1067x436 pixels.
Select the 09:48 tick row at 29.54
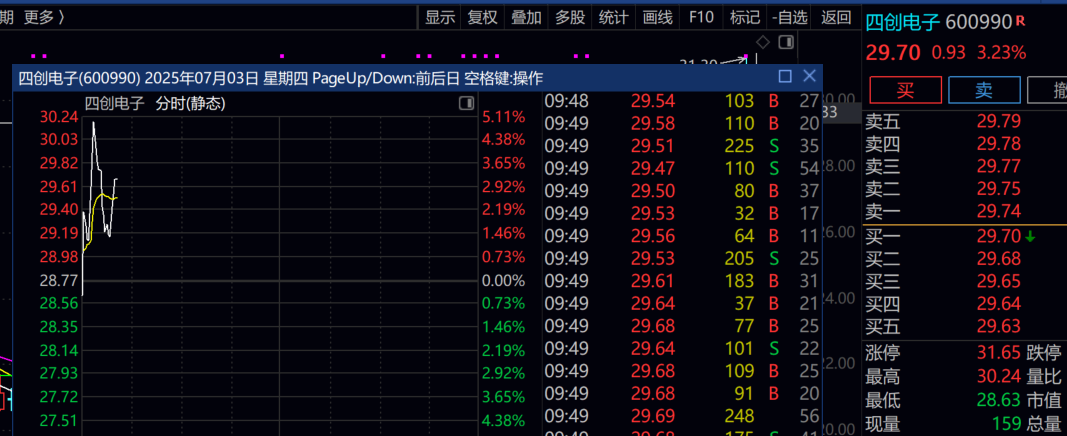682,101
